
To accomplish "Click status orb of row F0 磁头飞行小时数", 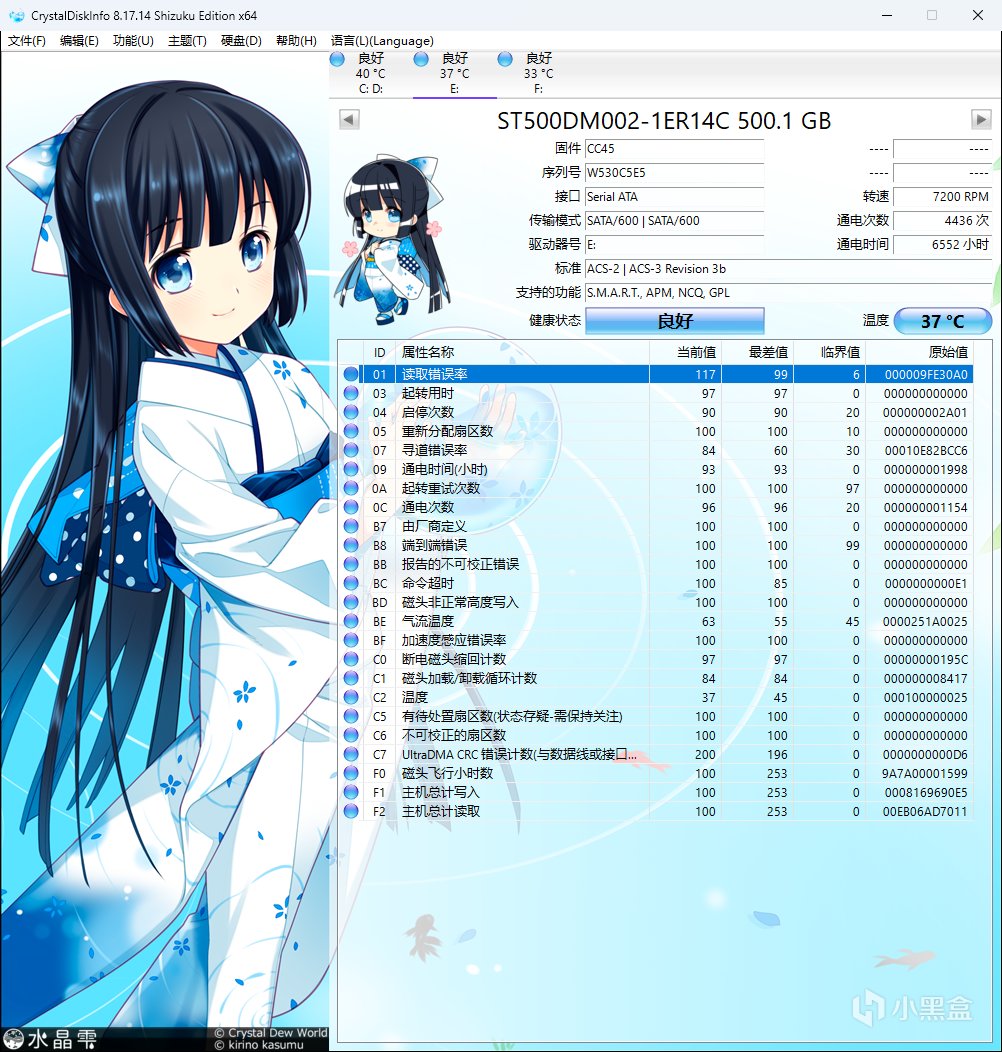I will [x=351, y=774].
